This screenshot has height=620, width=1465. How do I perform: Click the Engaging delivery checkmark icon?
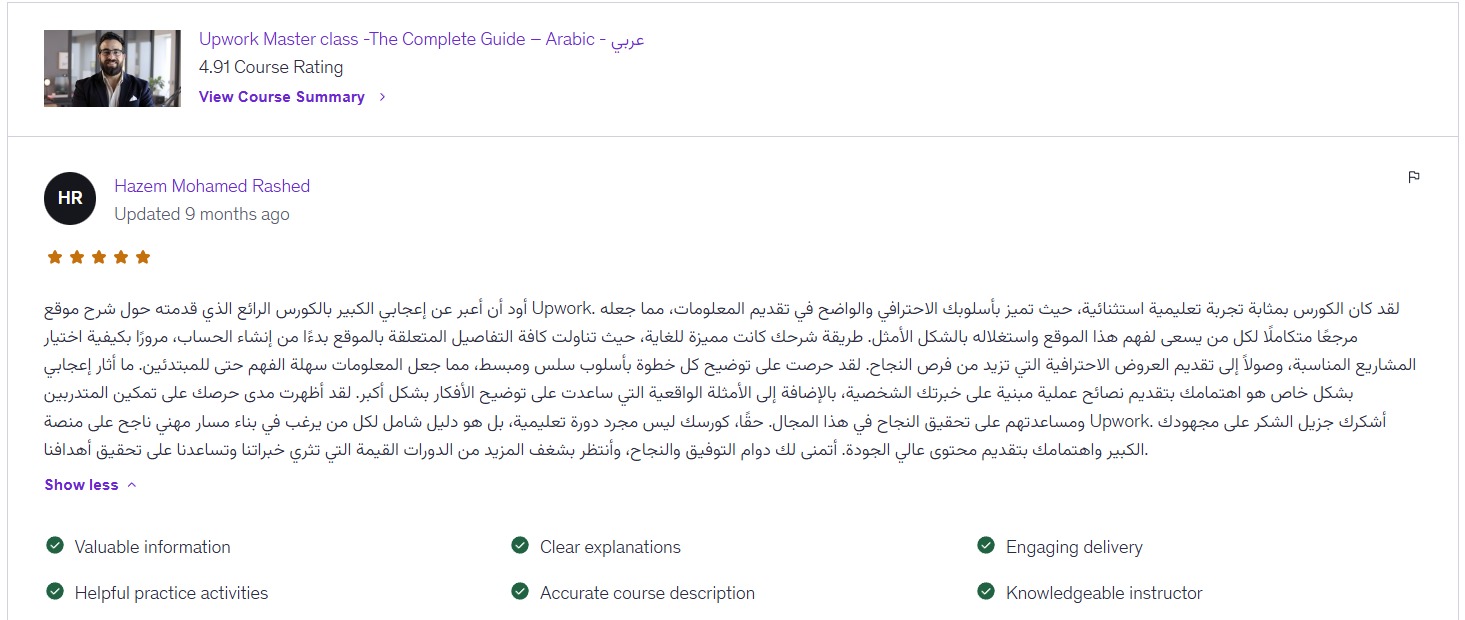point(986,546)
